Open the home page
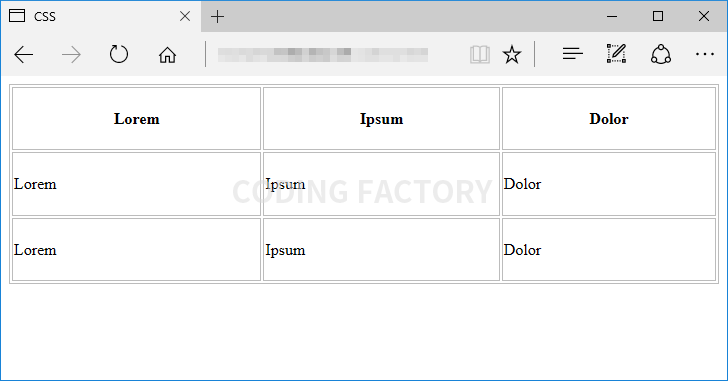Screen dimensions: 728x381 click(167, 55)
